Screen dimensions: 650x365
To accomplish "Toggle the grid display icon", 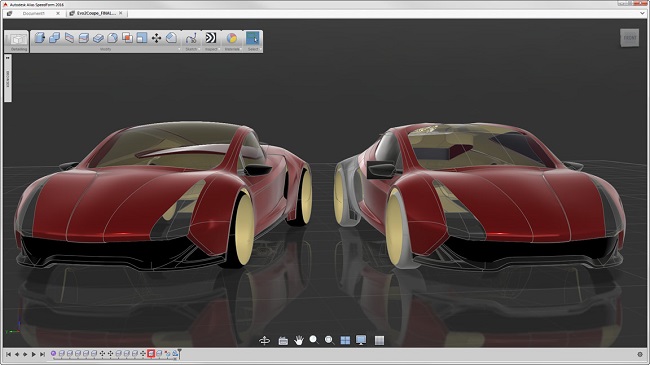I will coord(379,341).
